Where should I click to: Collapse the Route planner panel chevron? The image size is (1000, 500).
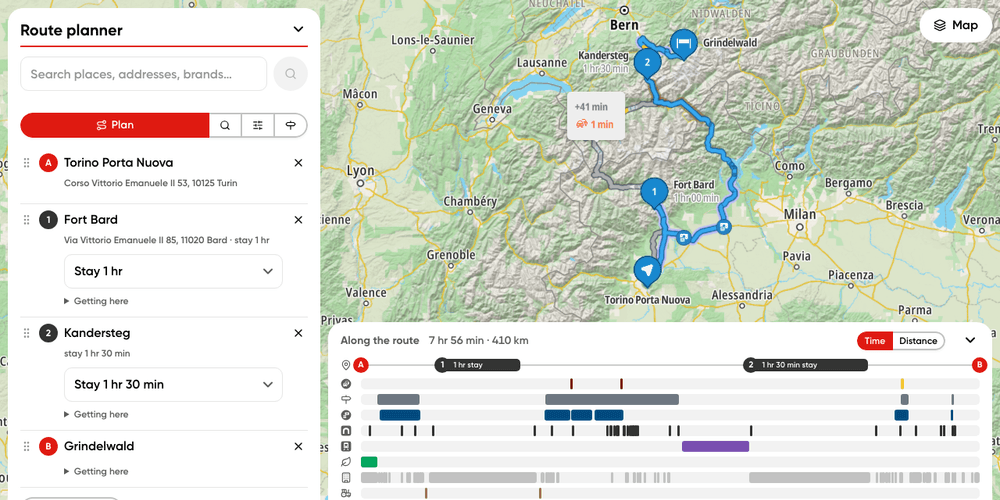coord(298,29)
